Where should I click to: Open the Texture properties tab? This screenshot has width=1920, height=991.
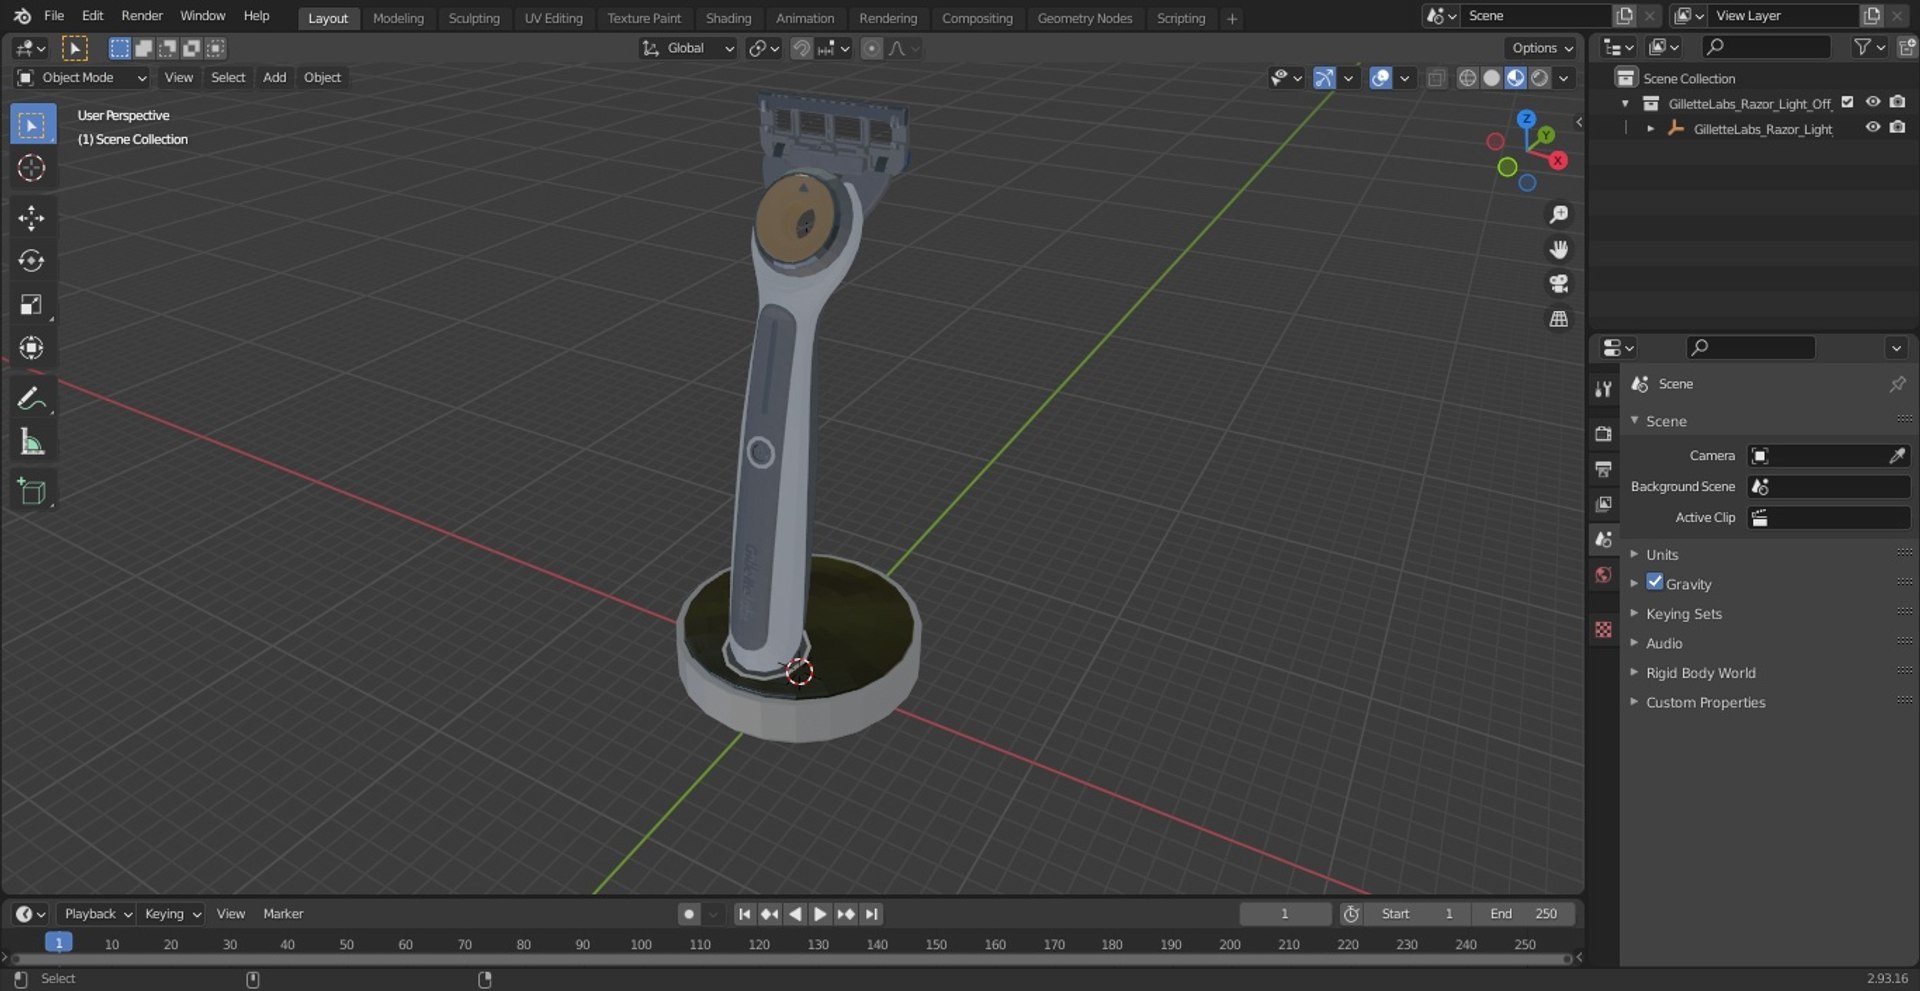point(1603,629)
